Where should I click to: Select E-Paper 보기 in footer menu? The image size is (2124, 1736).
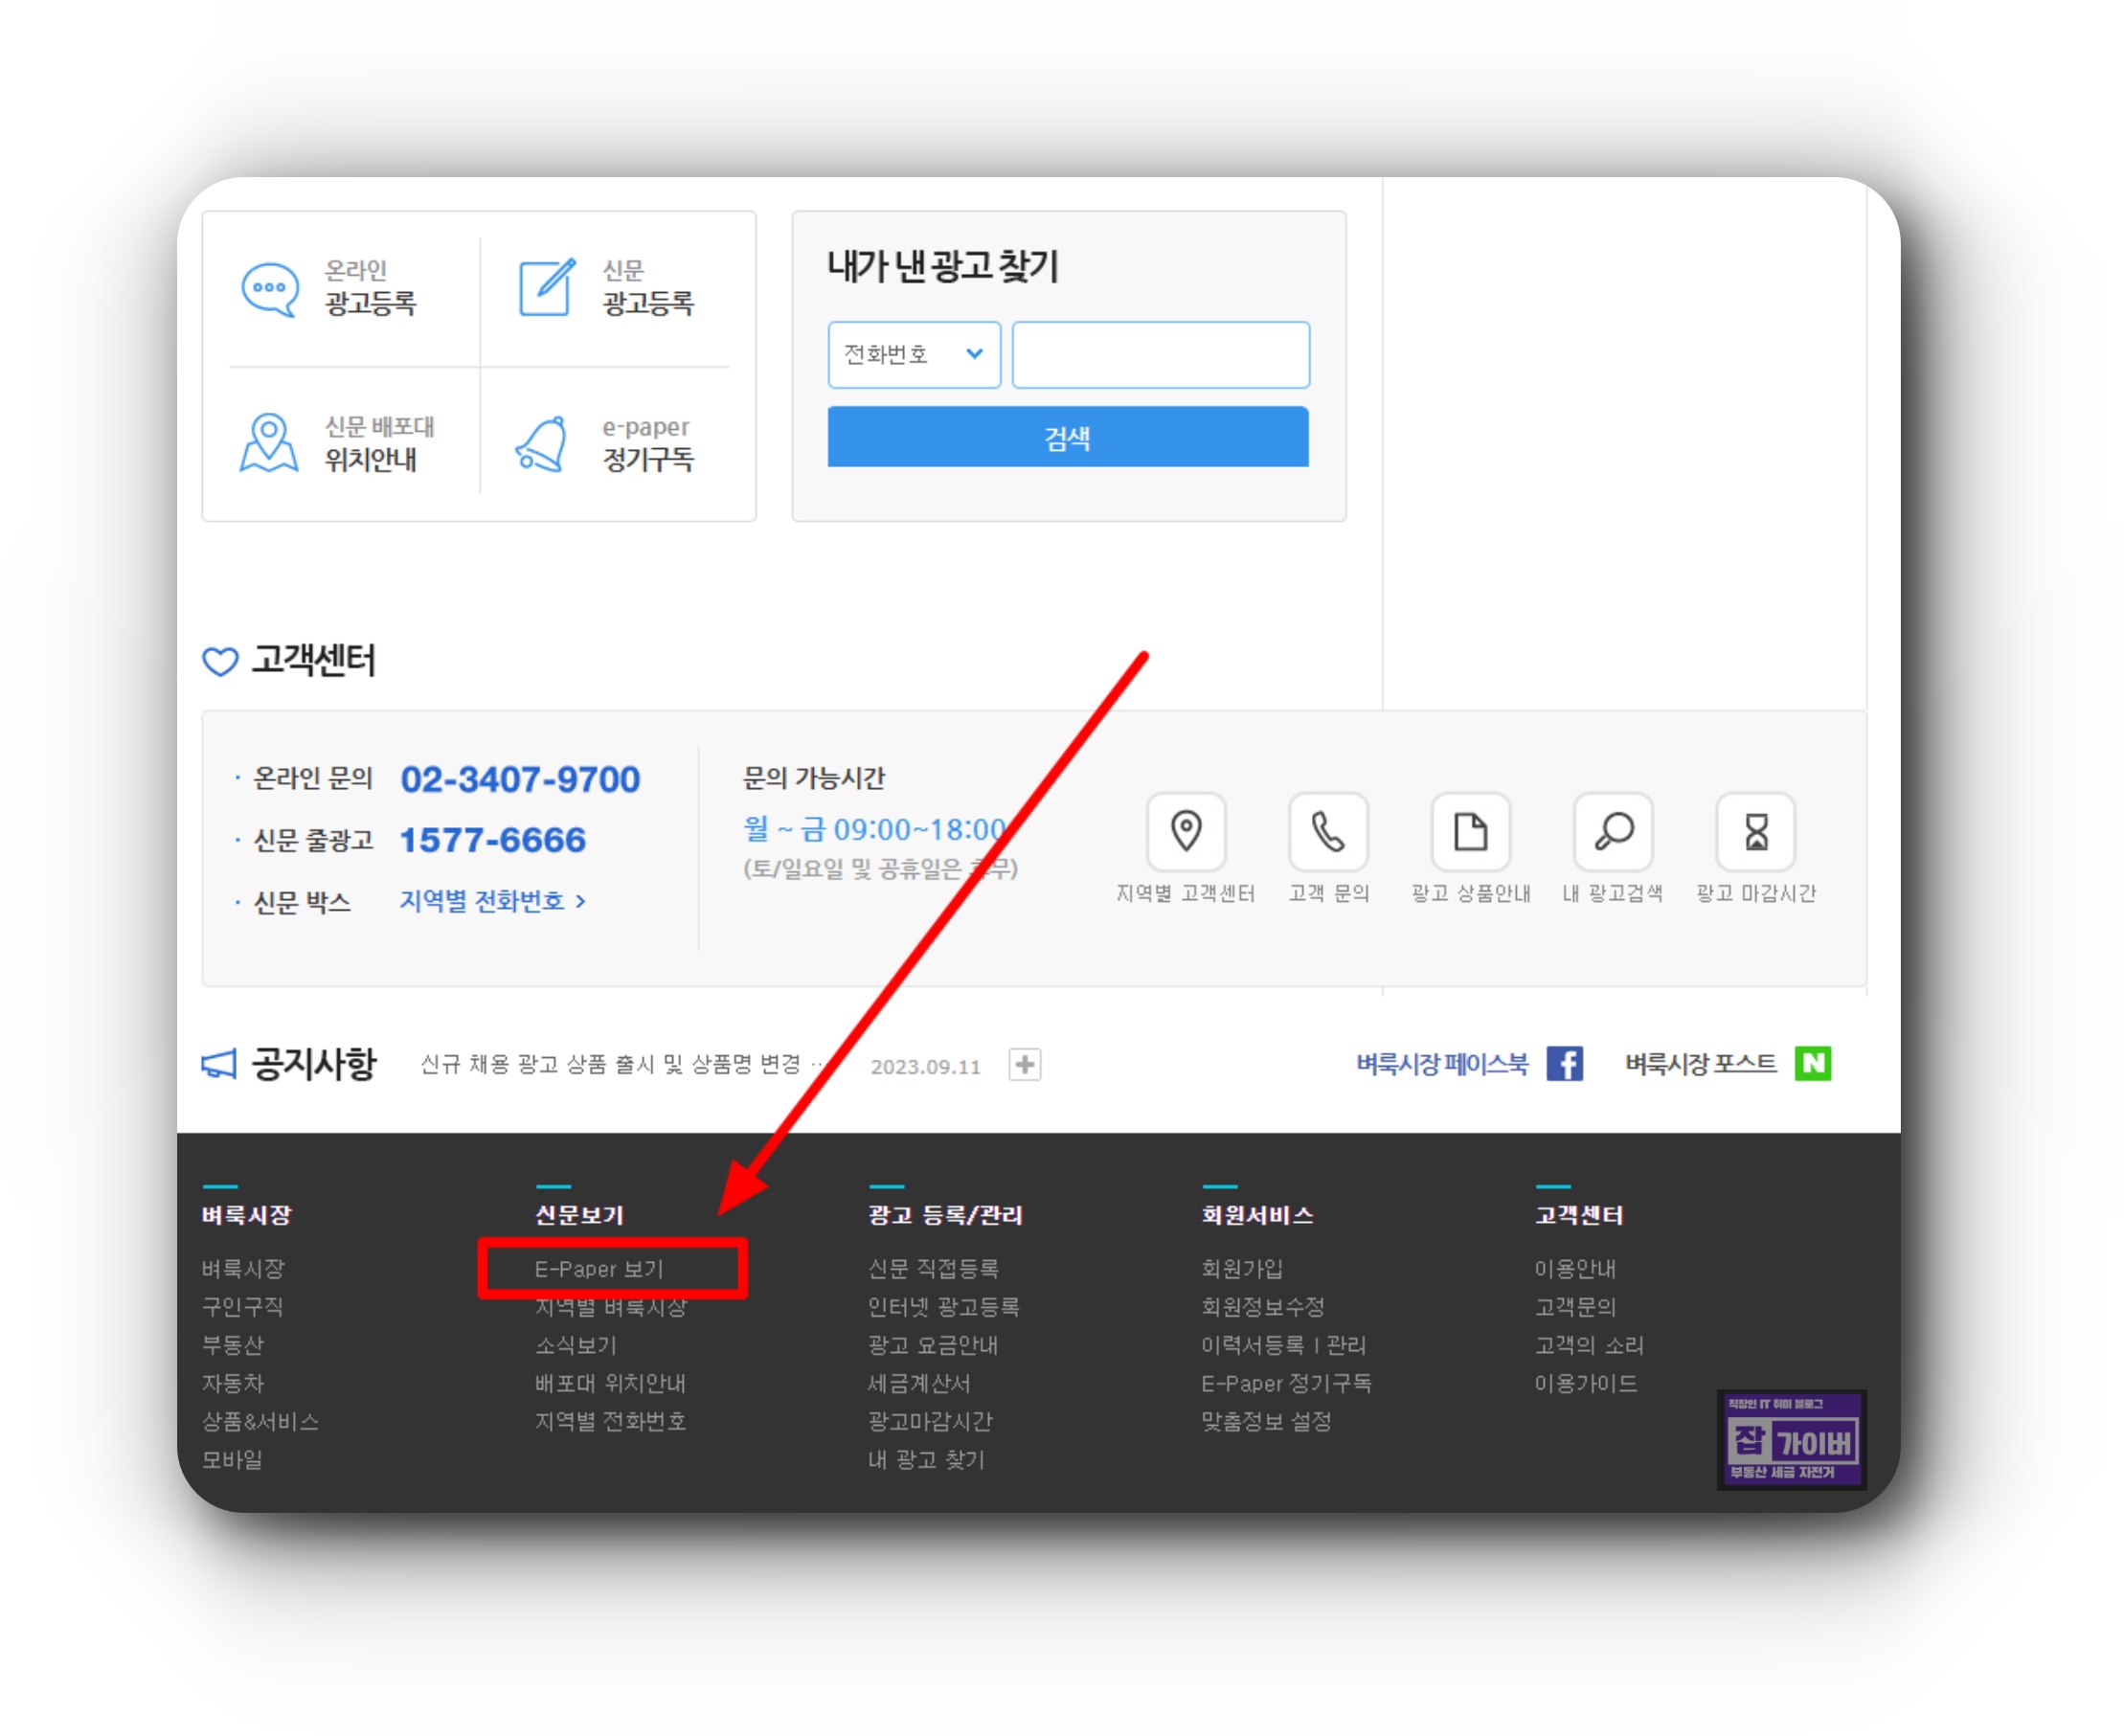599,1269
